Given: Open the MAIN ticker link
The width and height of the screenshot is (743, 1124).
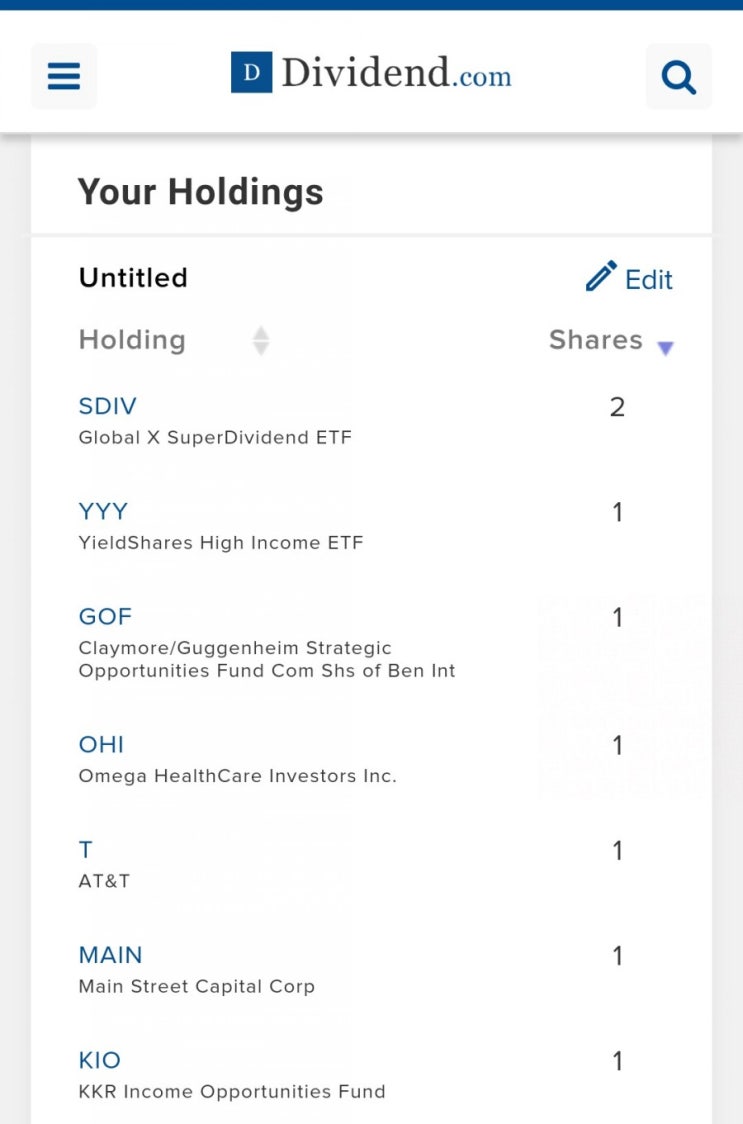Looking at the screenshot, I should click(110, 956).
